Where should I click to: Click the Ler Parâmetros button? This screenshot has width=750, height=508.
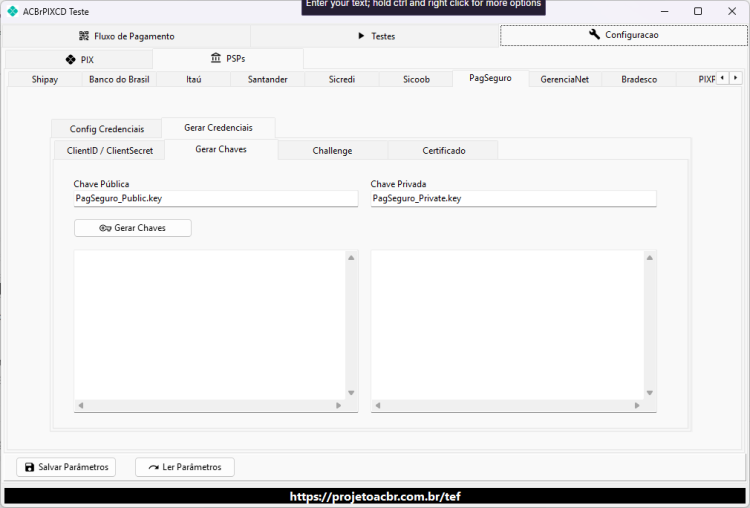tap(185, 467)
